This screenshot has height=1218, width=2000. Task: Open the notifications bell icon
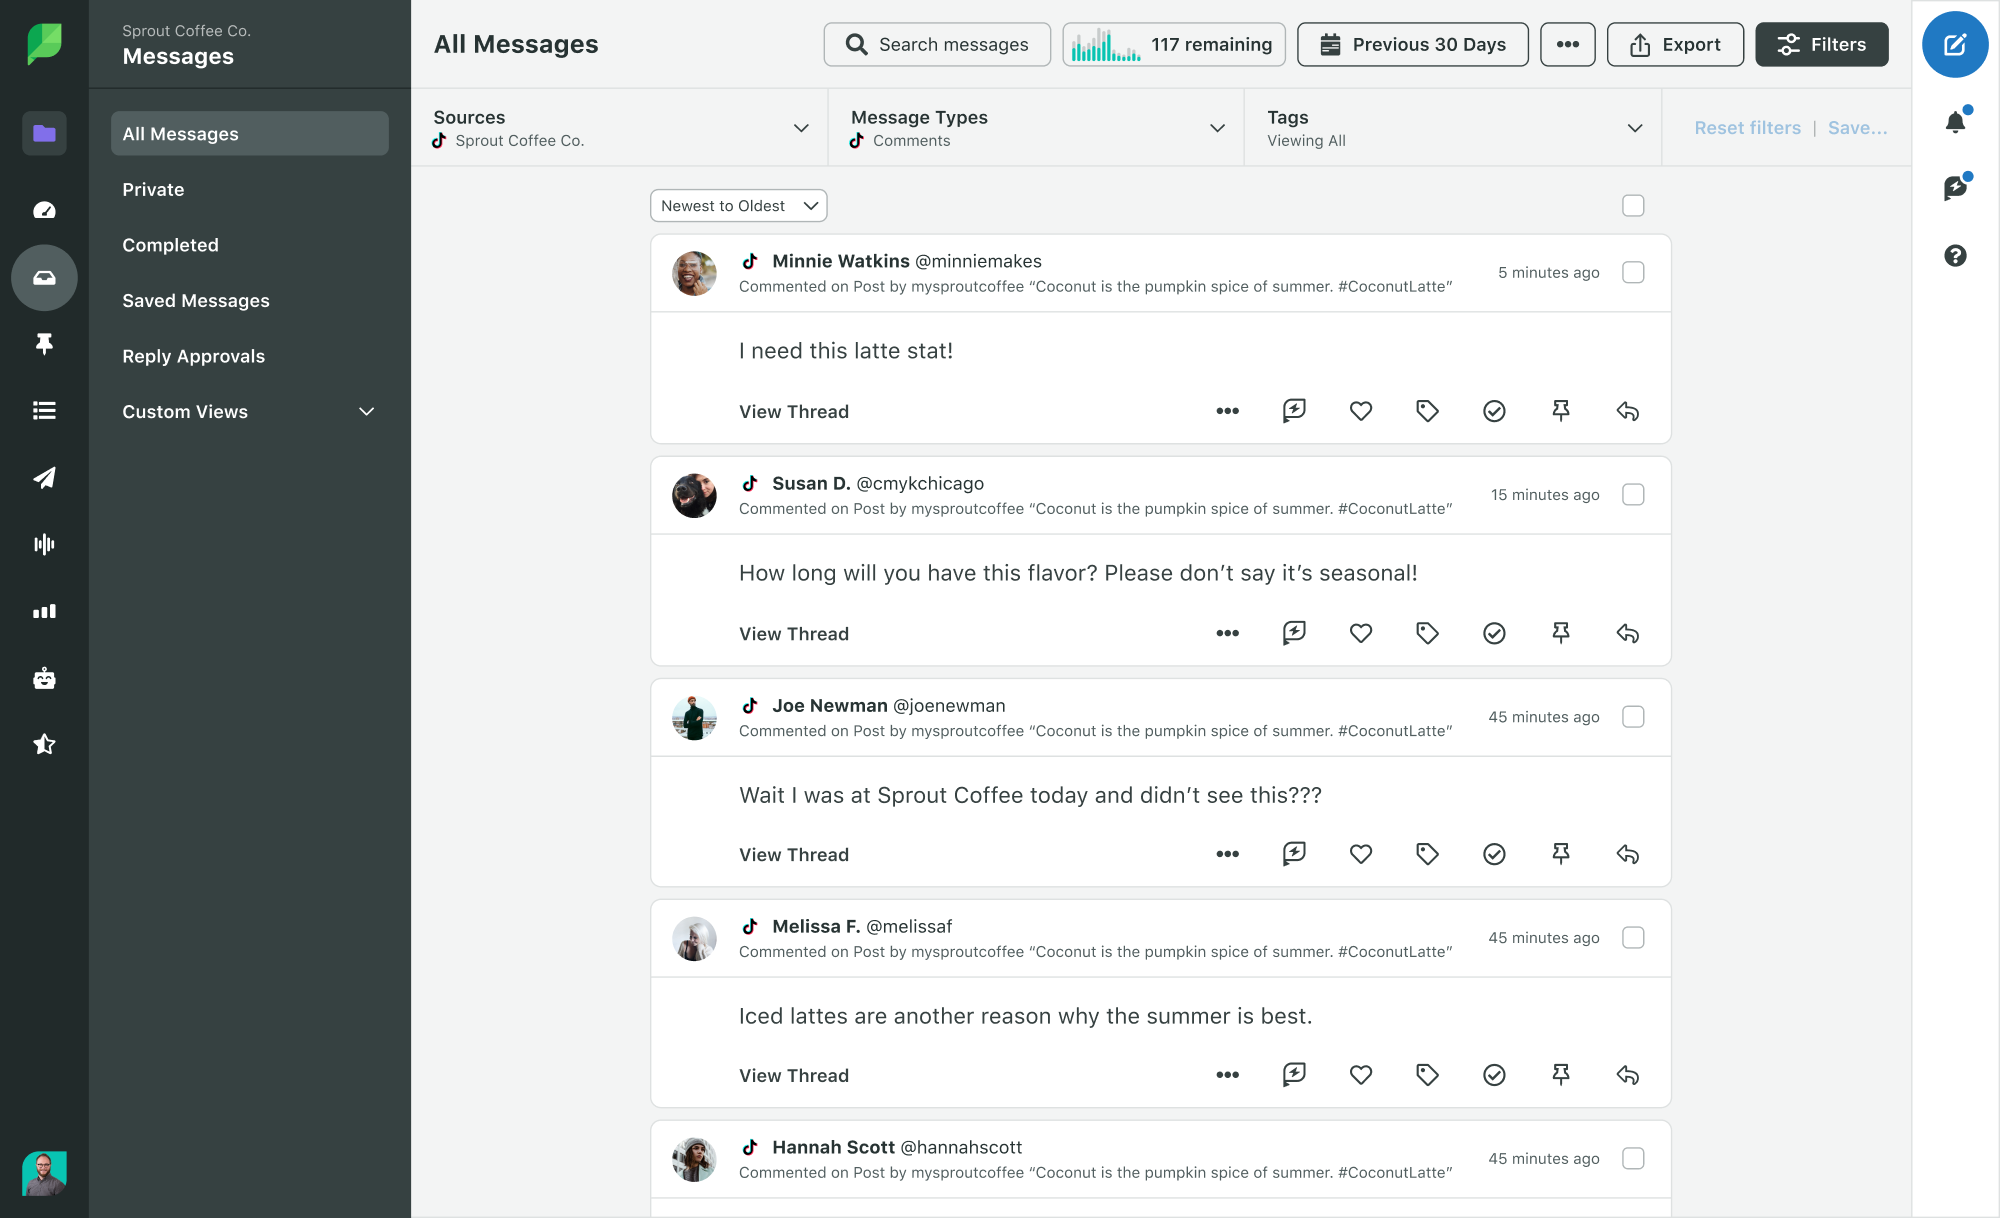(1955, 122)
